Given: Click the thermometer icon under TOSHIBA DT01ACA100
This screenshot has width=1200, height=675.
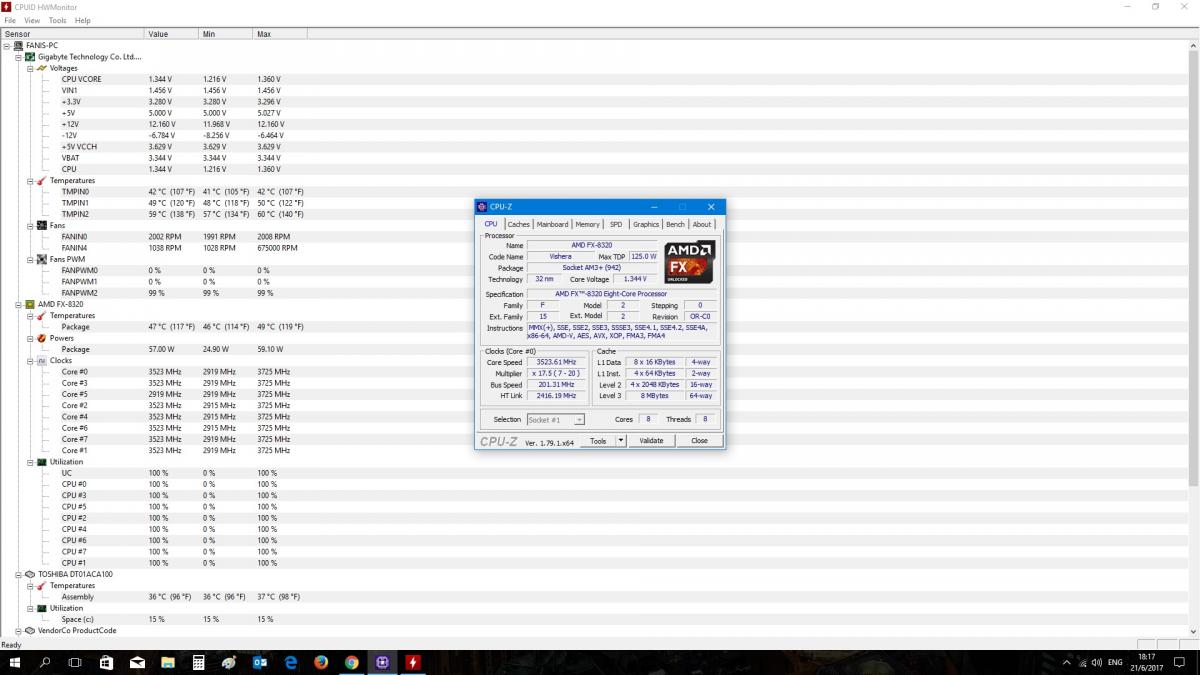Looking at the screenshot, I should click(41, 586).
